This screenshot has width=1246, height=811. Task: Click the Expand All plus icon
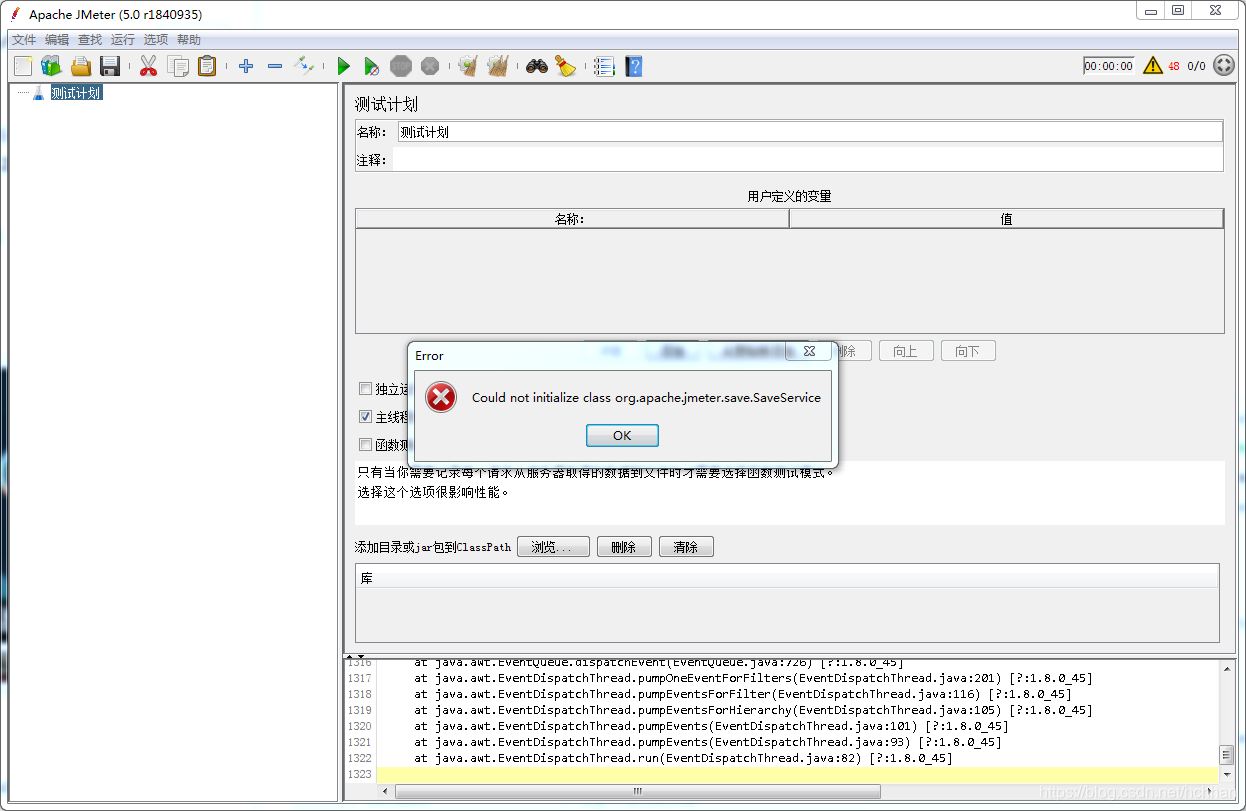(x=246, y=66)
